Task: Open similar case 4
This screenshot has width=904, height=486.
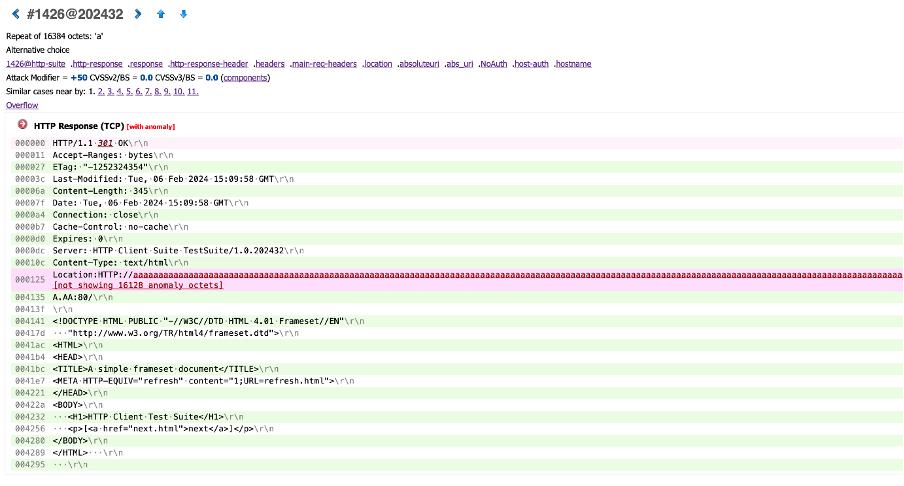Action: (x=120, y=92)
